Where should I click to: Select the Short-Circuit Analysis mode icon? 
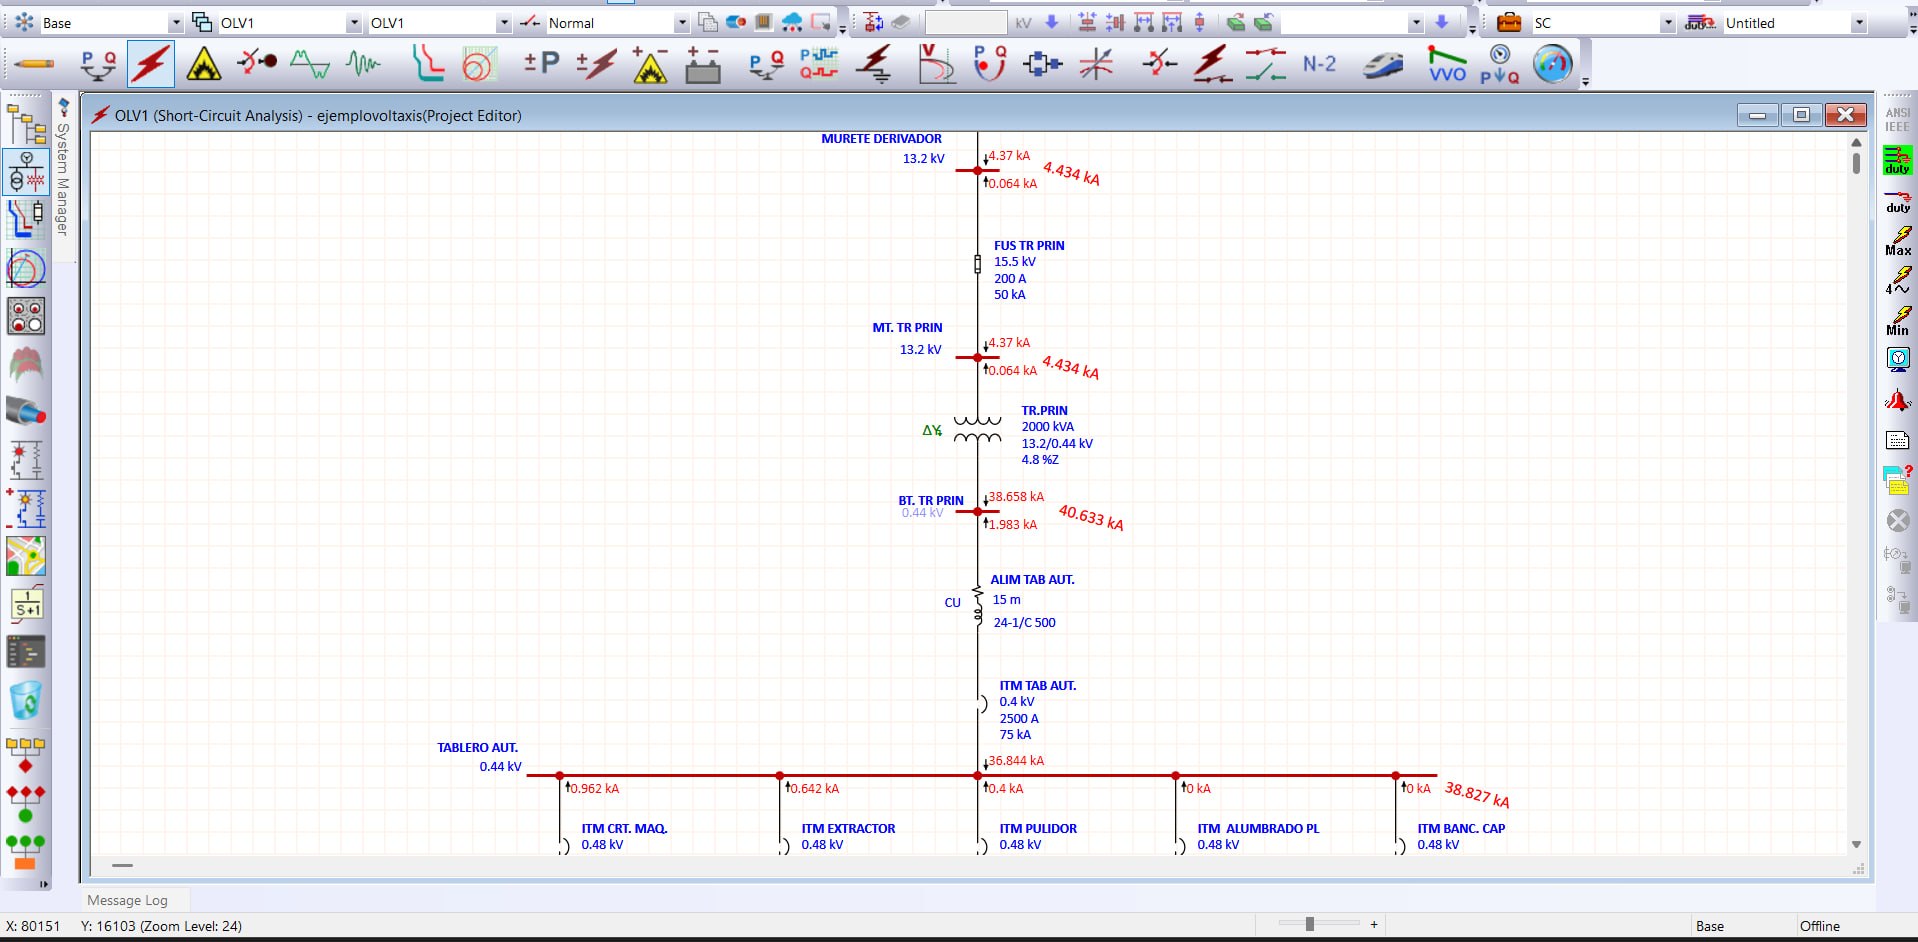click(151, 65)
